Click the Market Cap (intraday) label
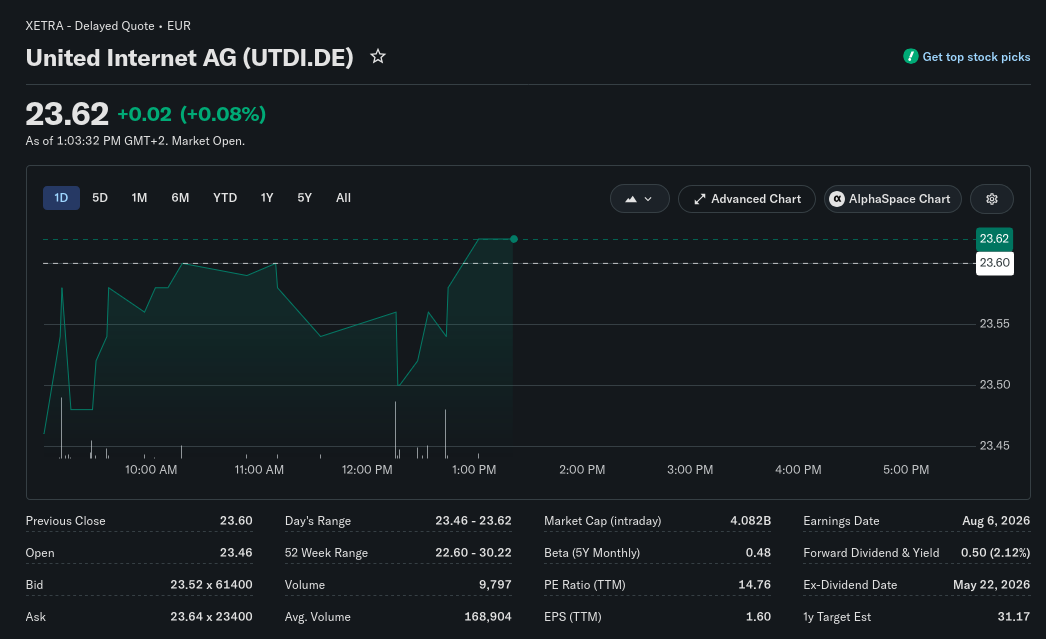1046x639 pixels. [x=602, y=521]
